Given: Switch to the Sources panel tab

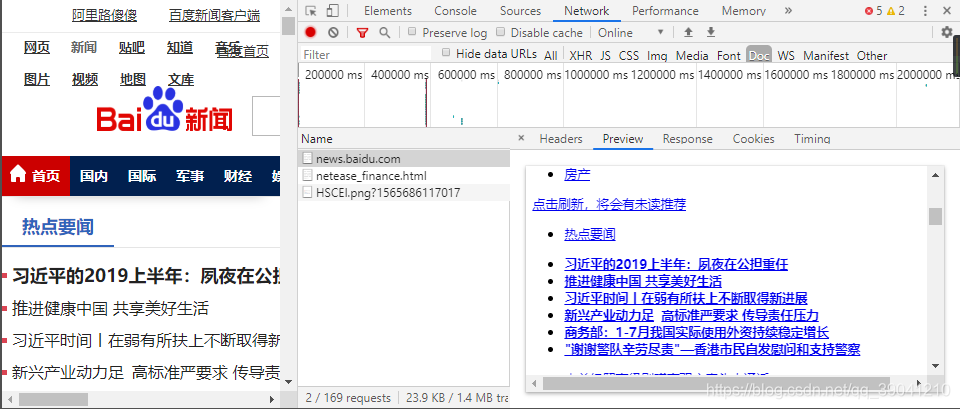Looking at the screenshot, I should click(520, 11).
